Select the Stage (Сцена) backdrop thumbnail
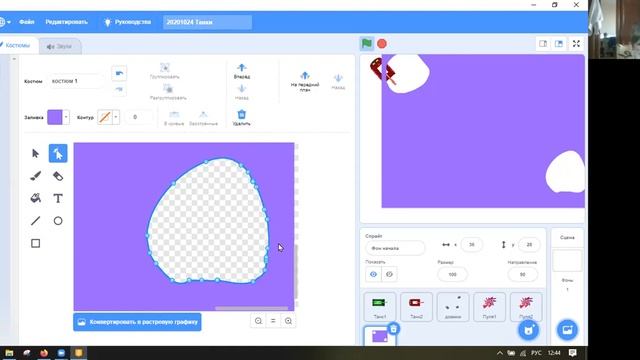 coord(567,260)
